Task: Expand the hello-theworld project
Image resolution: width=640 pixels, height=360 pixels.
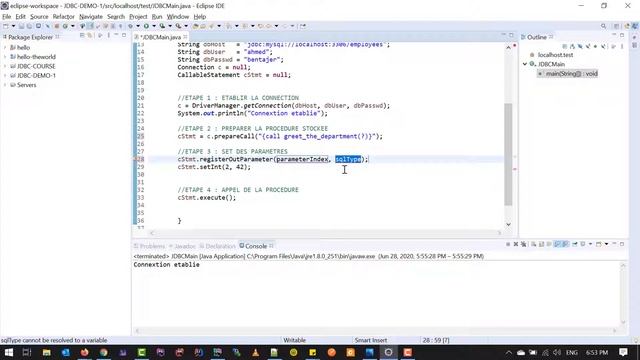Action: 5,57
